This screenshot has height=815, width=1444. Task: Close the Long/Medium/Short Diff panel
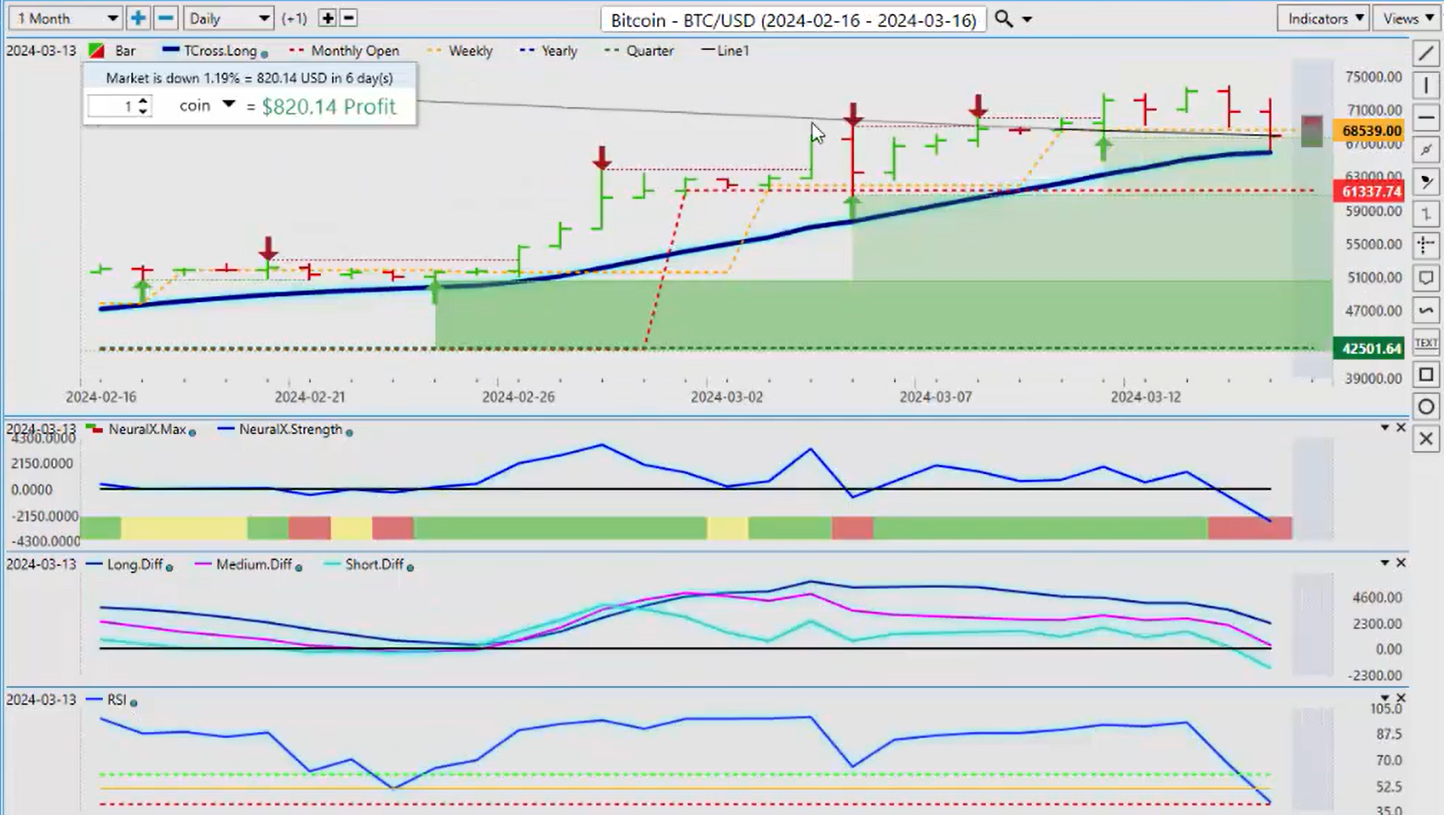[x=1401, y=563]
